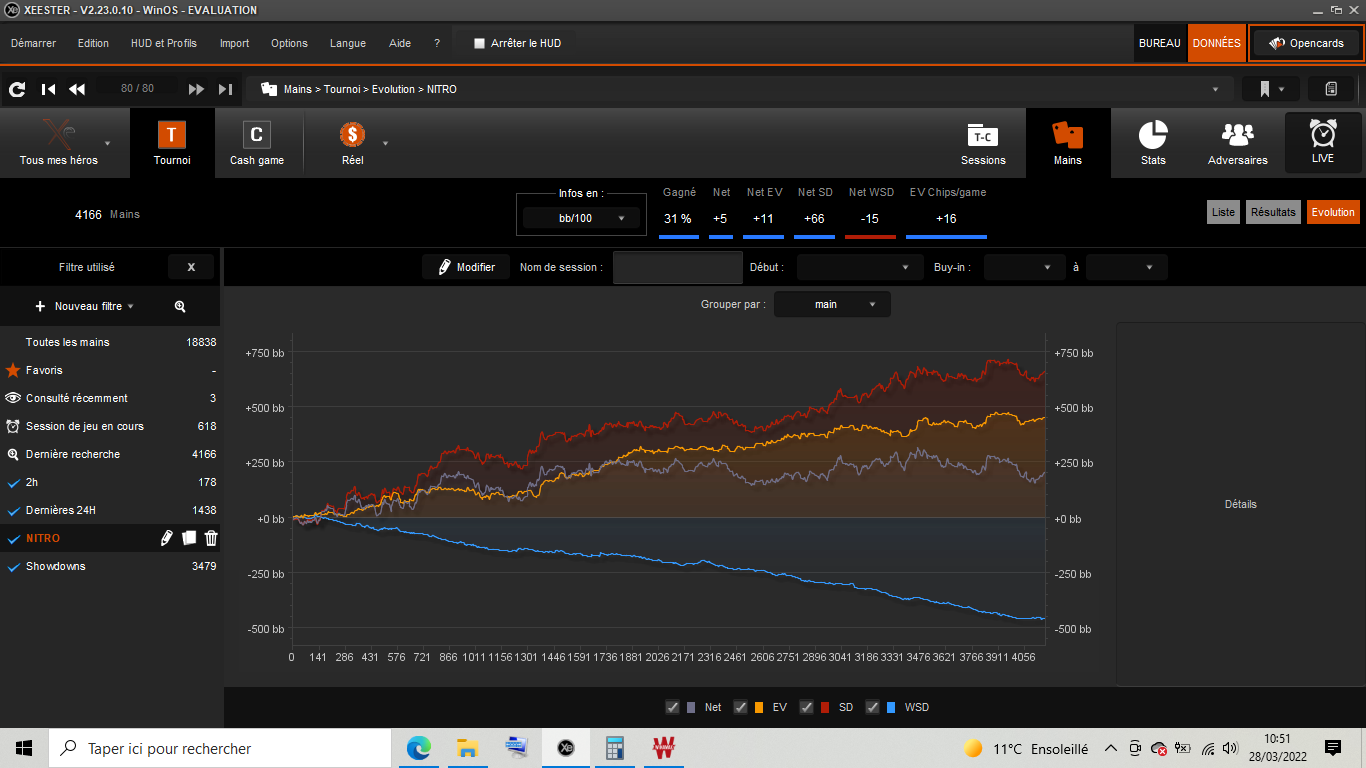Open the LIVE alarm clock view
This screenshot has height=768, width=1366.
(x=1323, y=143)
